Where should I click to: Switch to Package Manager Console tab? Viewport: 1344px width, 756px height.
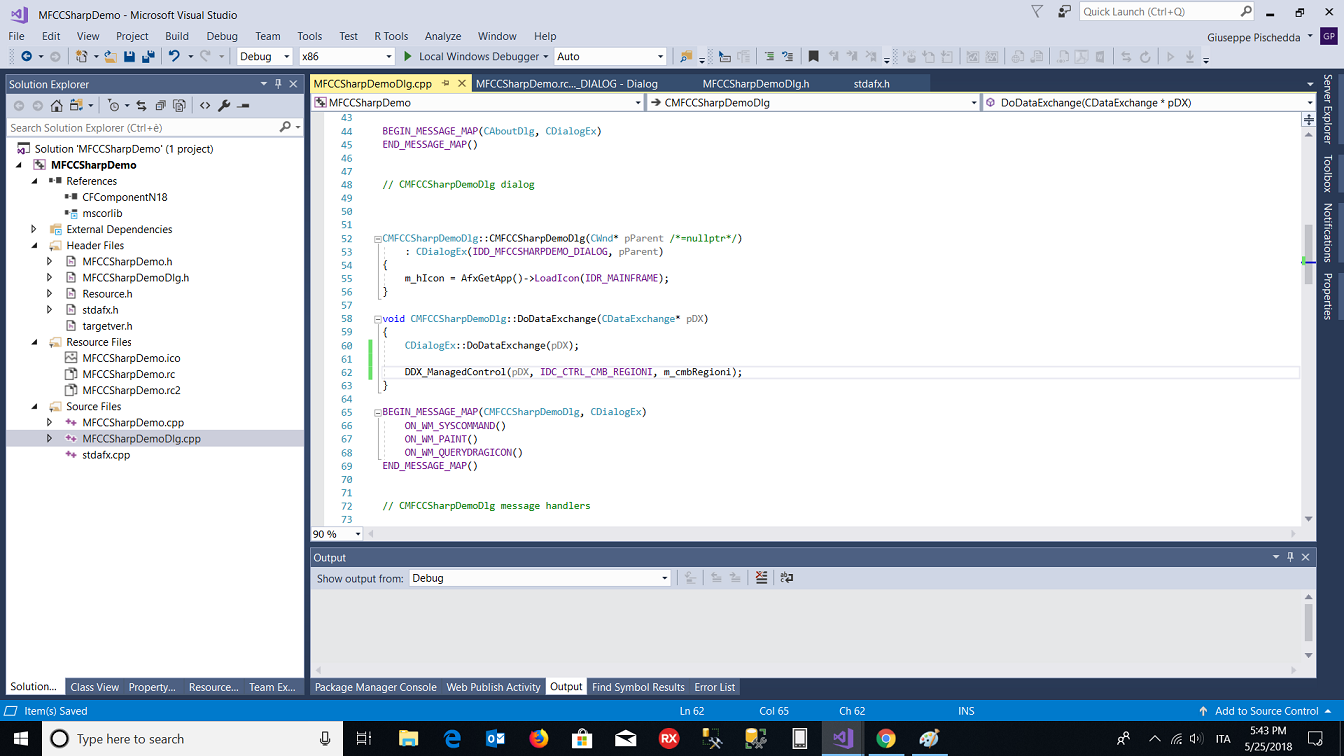[375, 687]
